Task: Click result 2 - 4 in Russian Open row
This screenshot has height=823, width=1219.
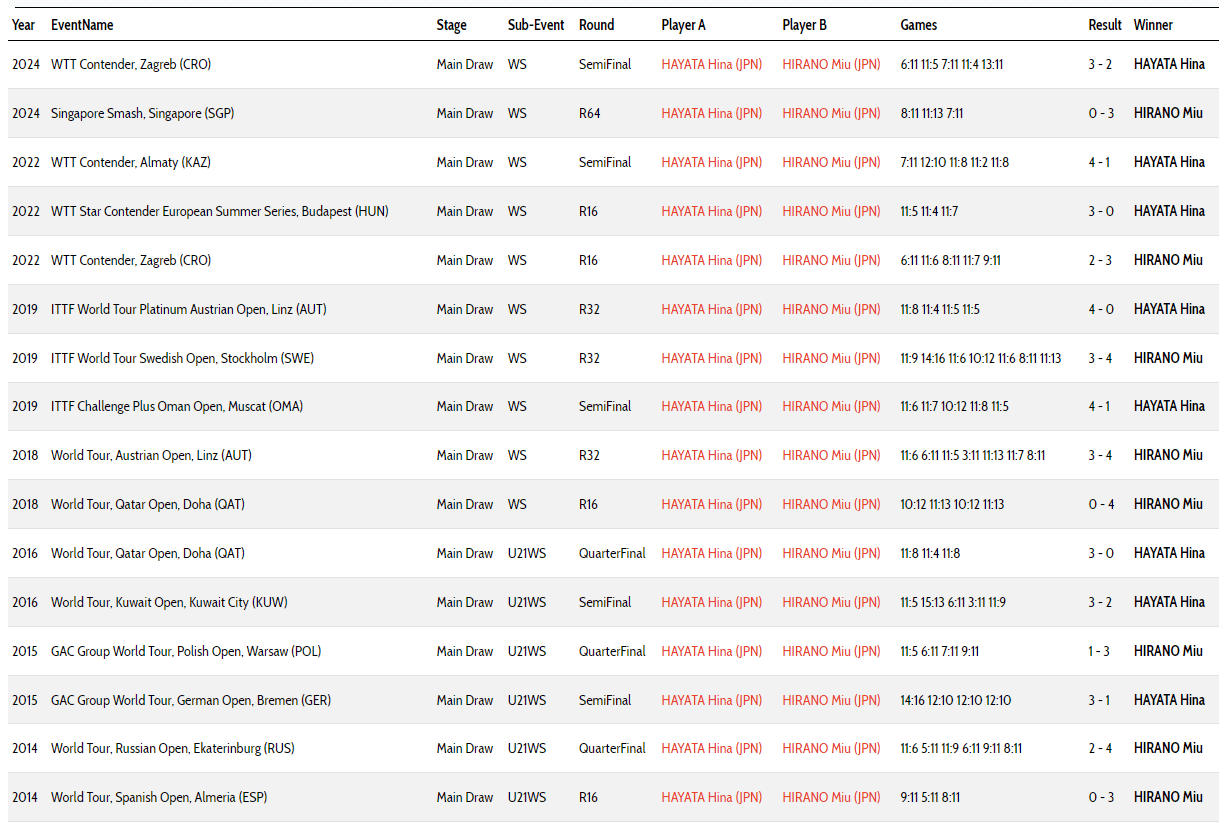Action: click(x=1100, y=748)
